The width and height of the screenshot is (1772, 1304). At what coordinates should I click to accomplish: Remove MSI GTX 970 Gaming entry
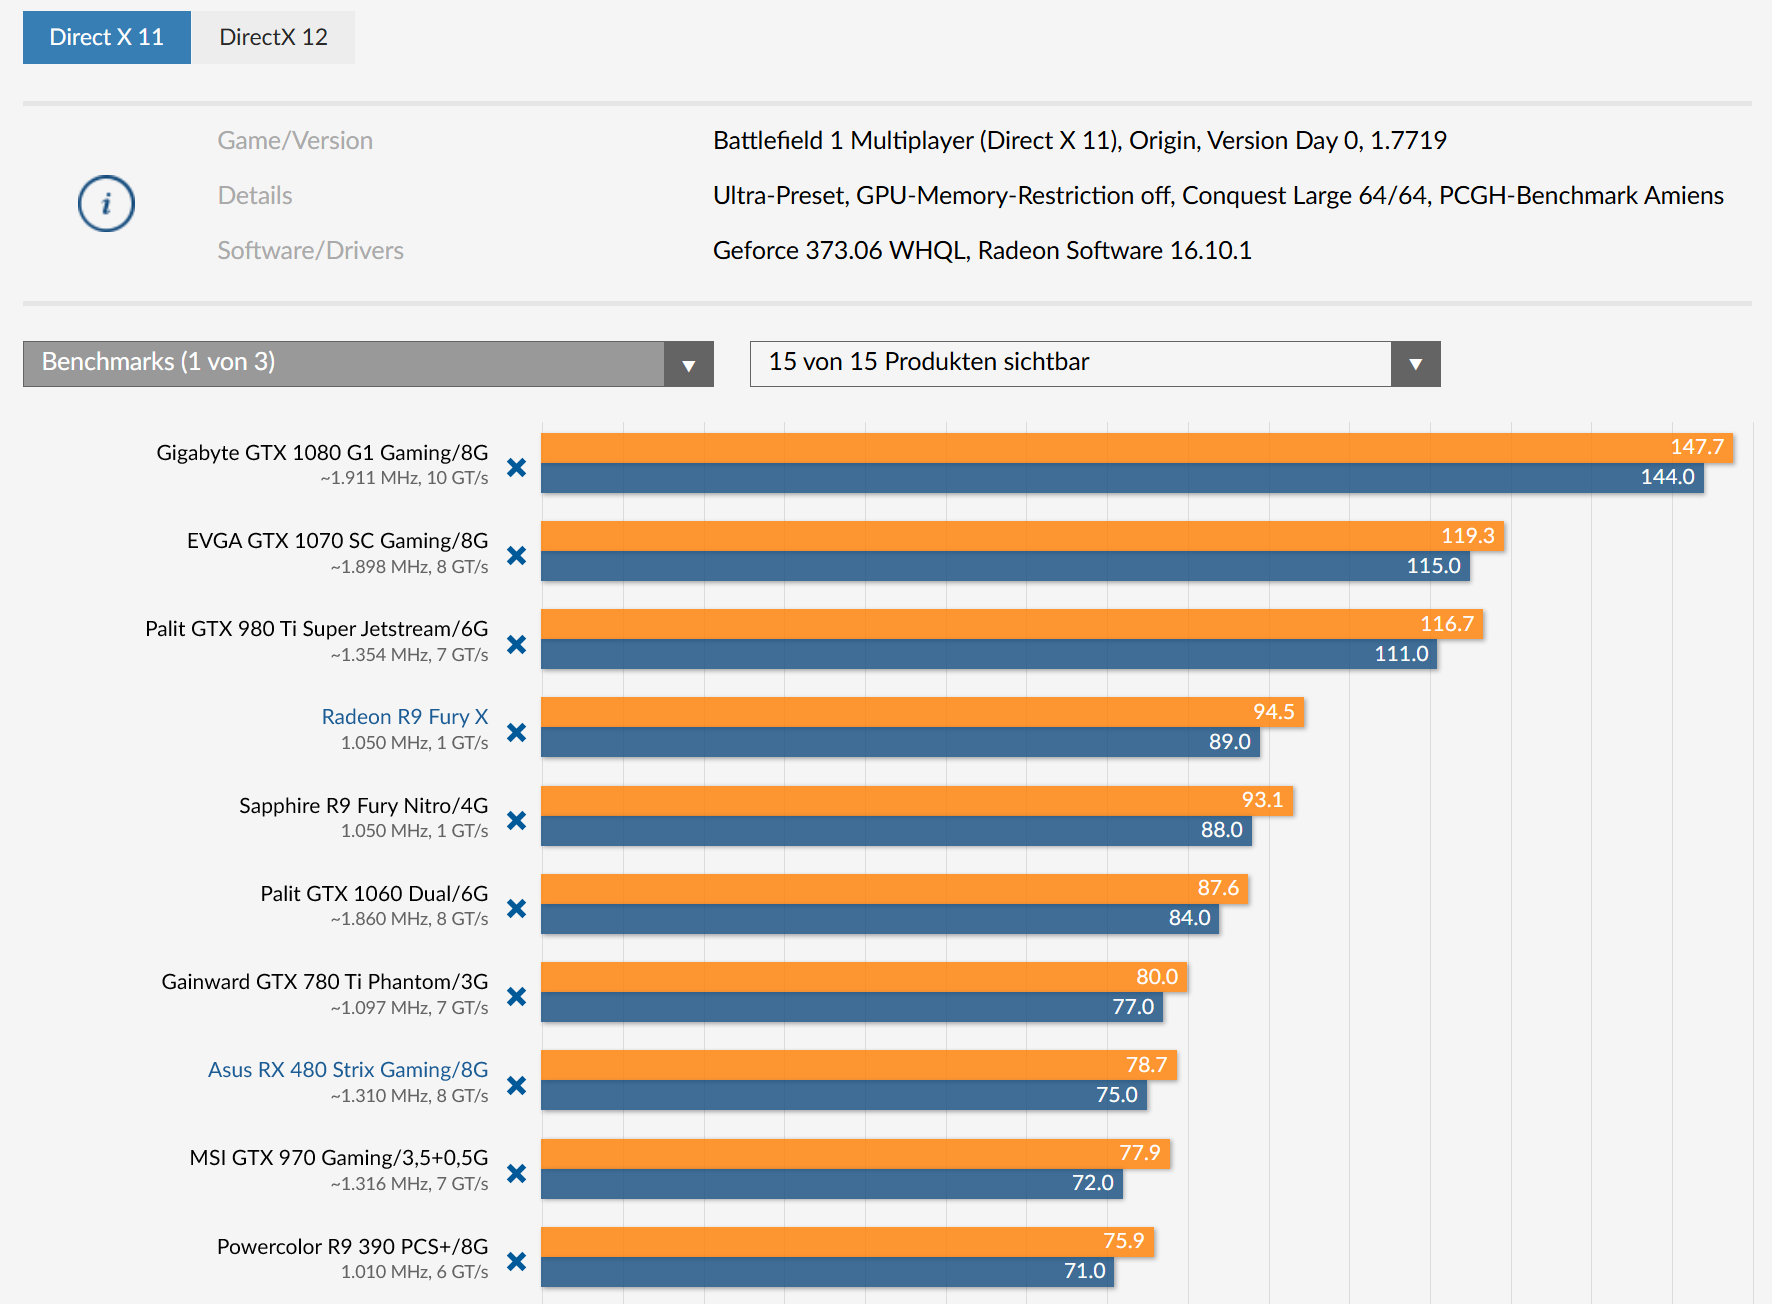pyautogui.click(x=516, y=1173)
